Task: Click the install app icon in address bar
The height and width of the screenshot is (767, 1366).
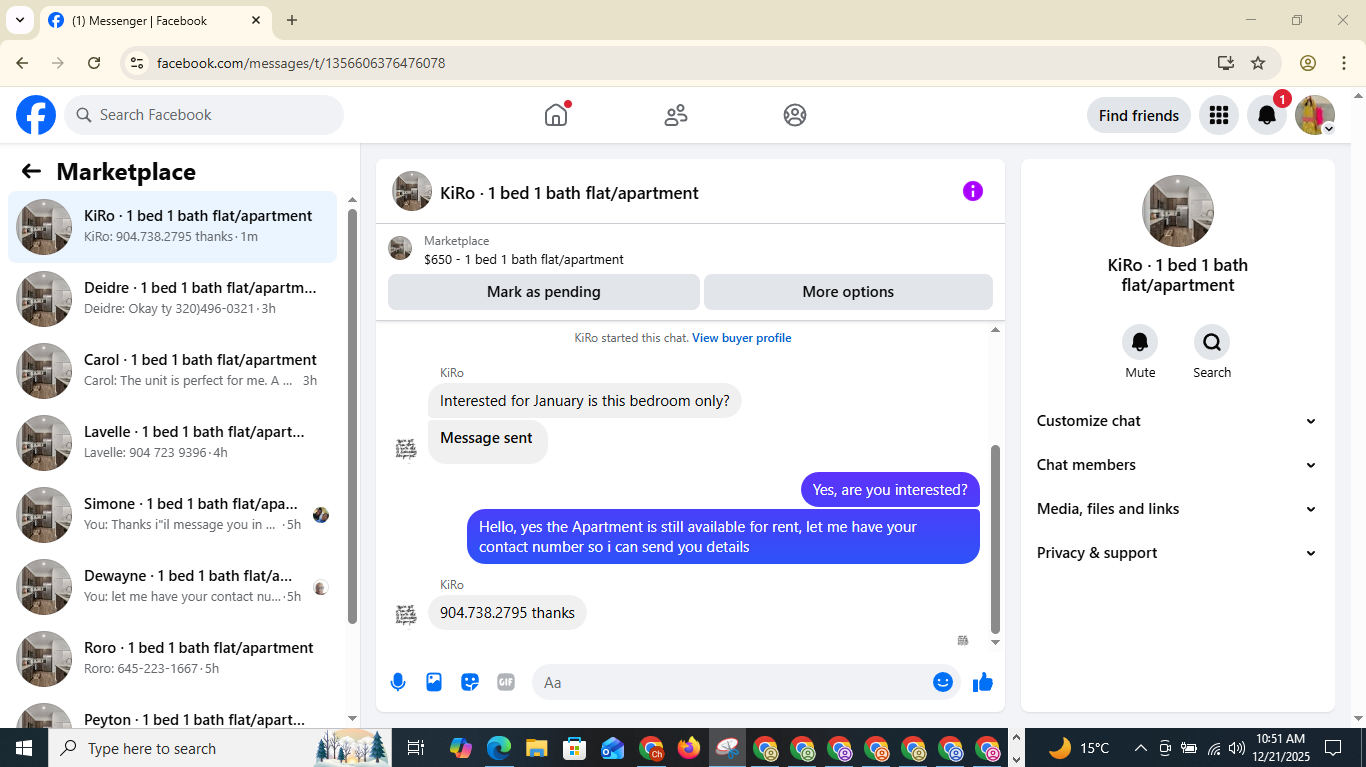Action: tap(1226, 63)
